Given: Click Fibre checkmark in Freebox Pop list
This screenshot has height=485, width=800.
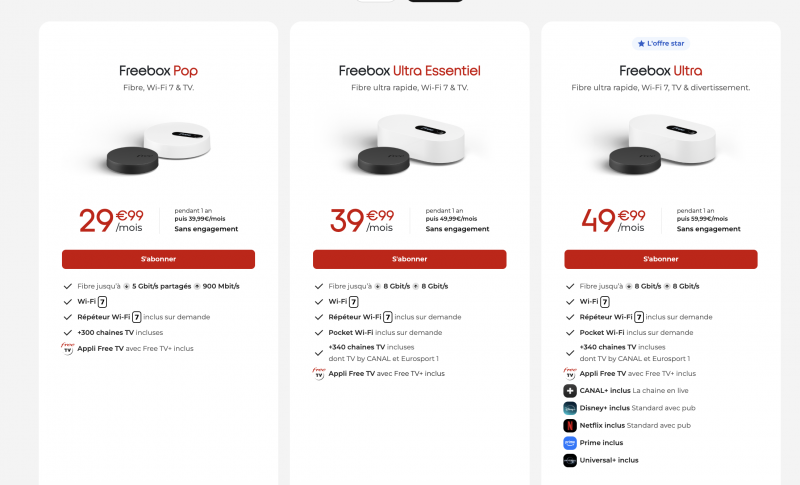Looking at the screenshot, I should [67, 286].
